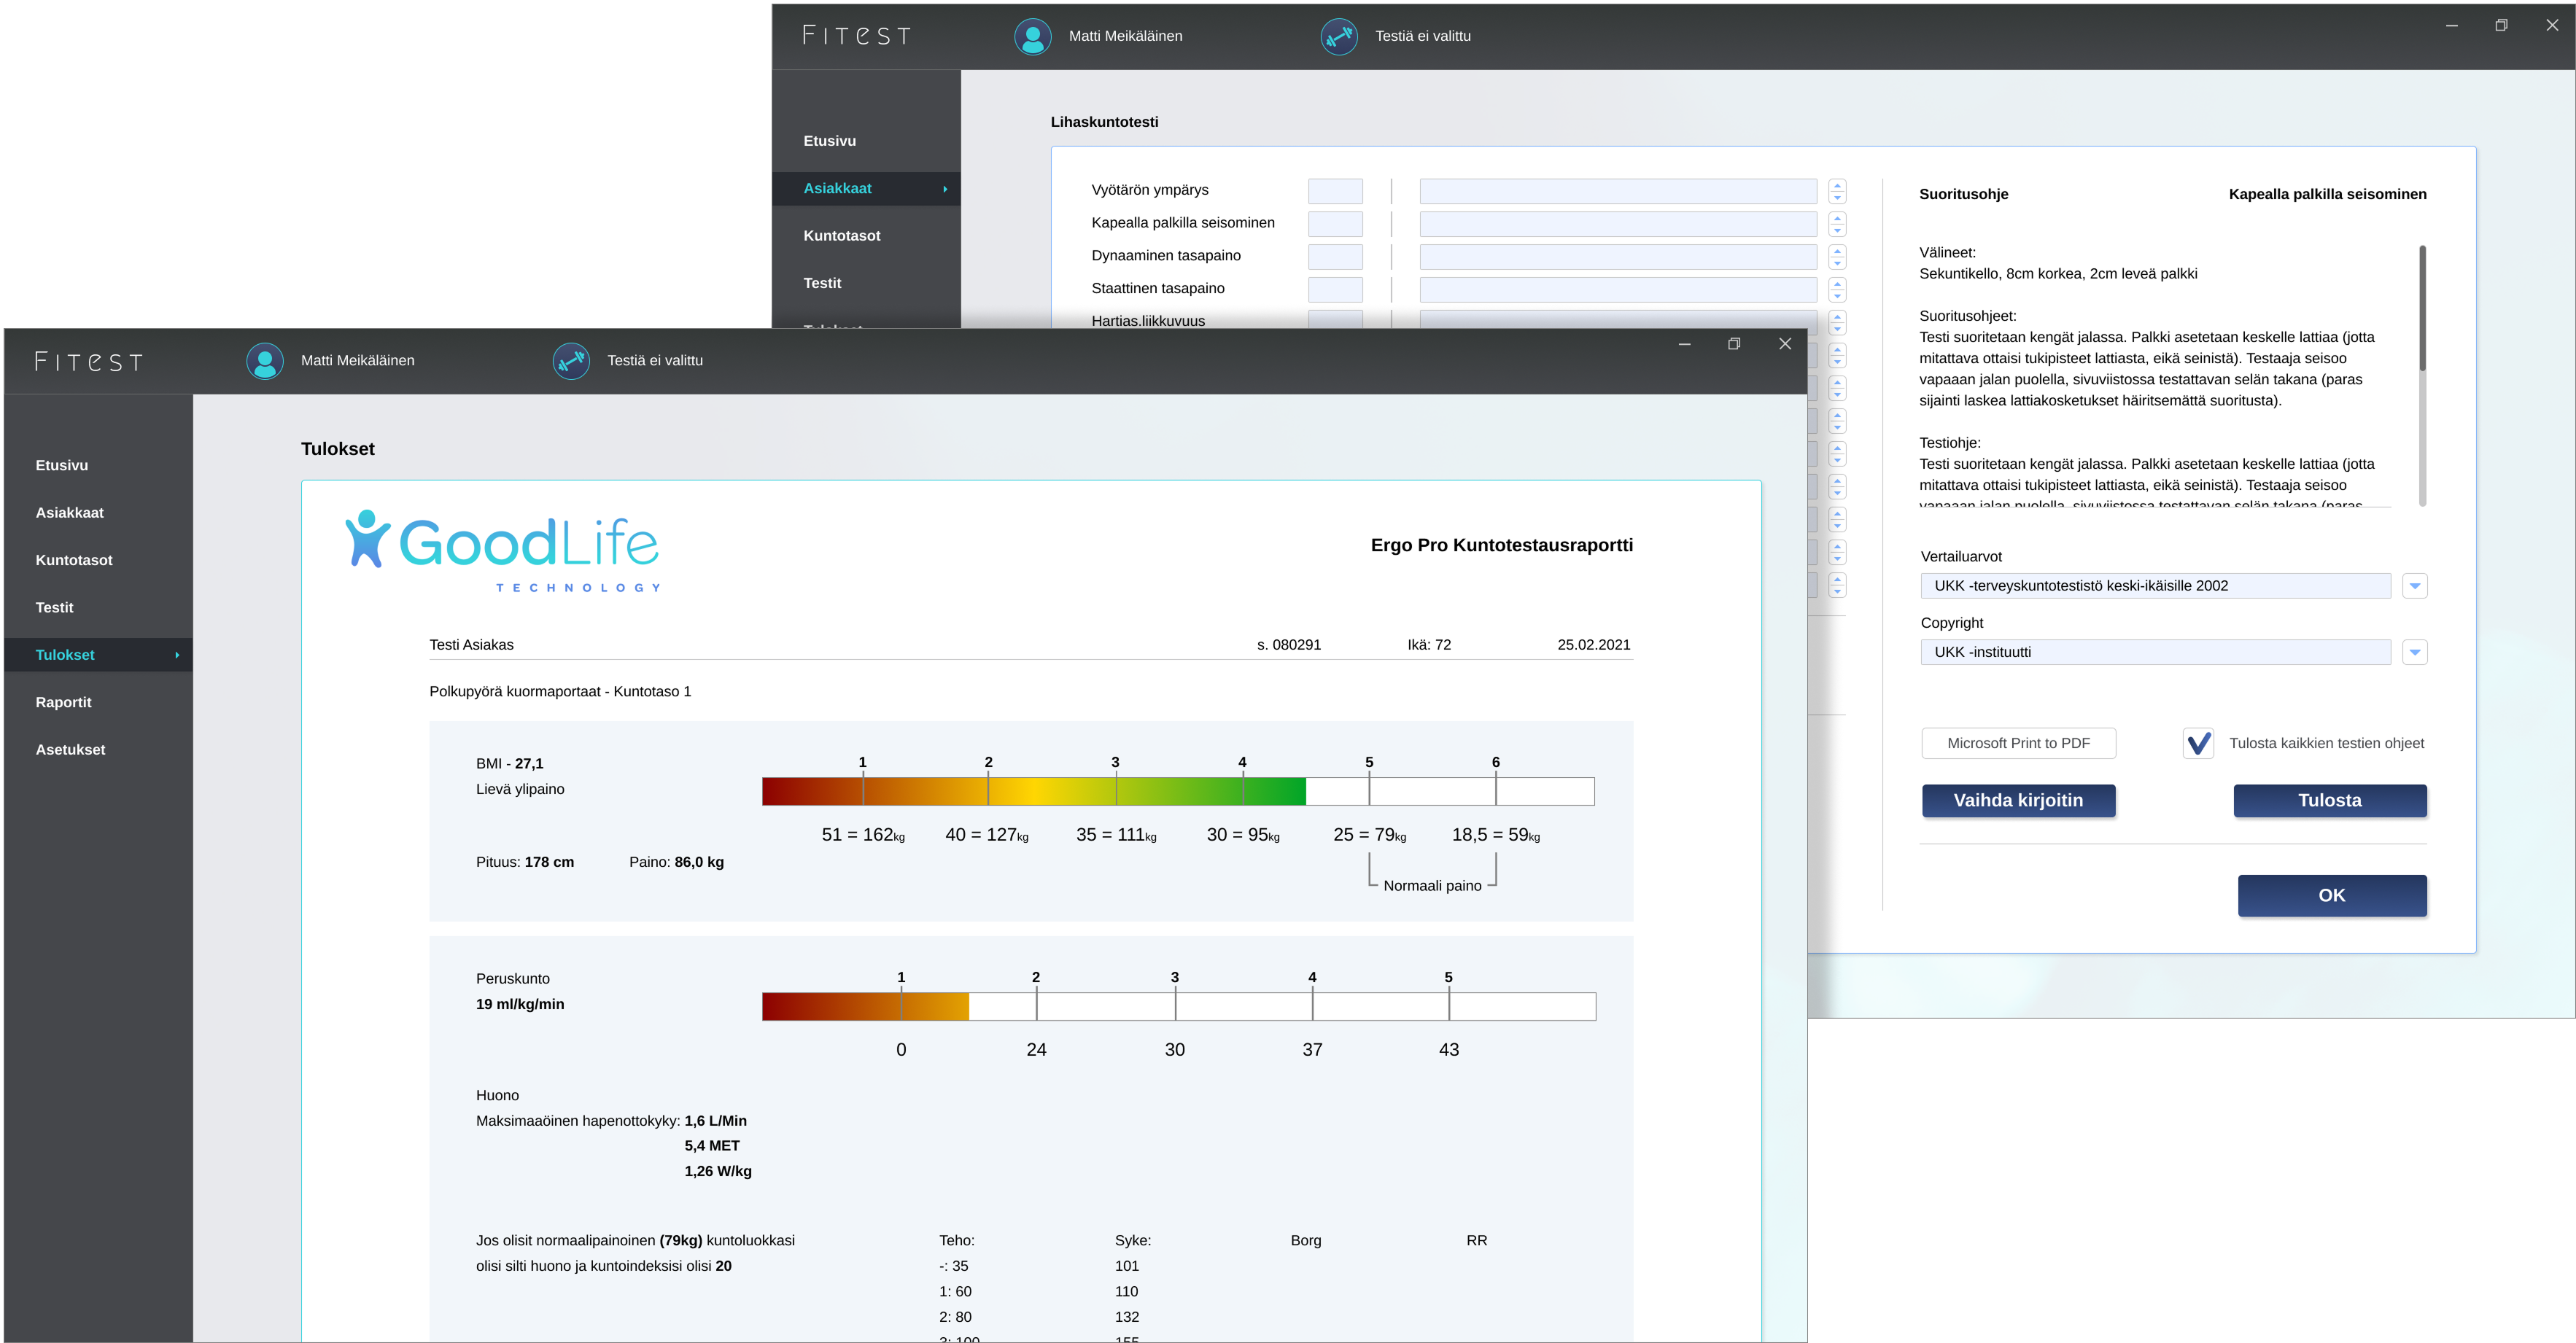Screen dimensions: 2576x1343
Task: Minimize the front Tulokset window
Action: (x=1684, y=344)
